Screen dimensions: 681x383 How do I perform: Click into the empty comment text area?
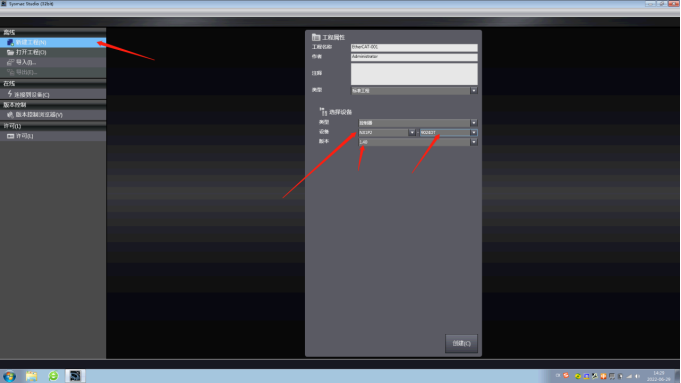tap(414, 74)
